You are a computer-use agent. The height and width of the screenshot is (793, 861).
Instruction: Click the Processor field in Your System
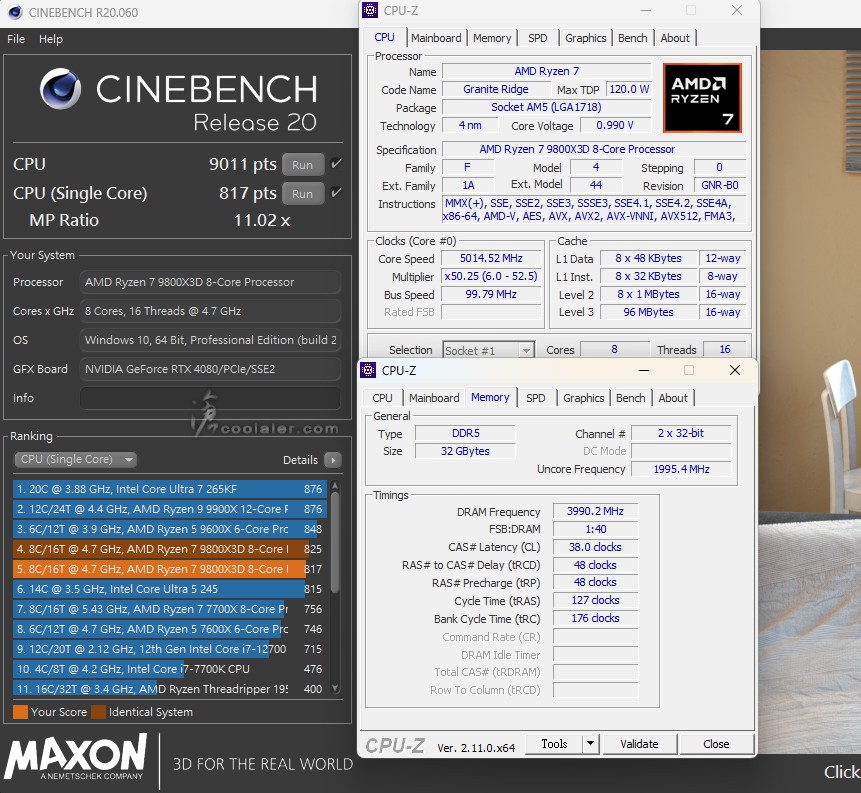(x=210, y=282)
